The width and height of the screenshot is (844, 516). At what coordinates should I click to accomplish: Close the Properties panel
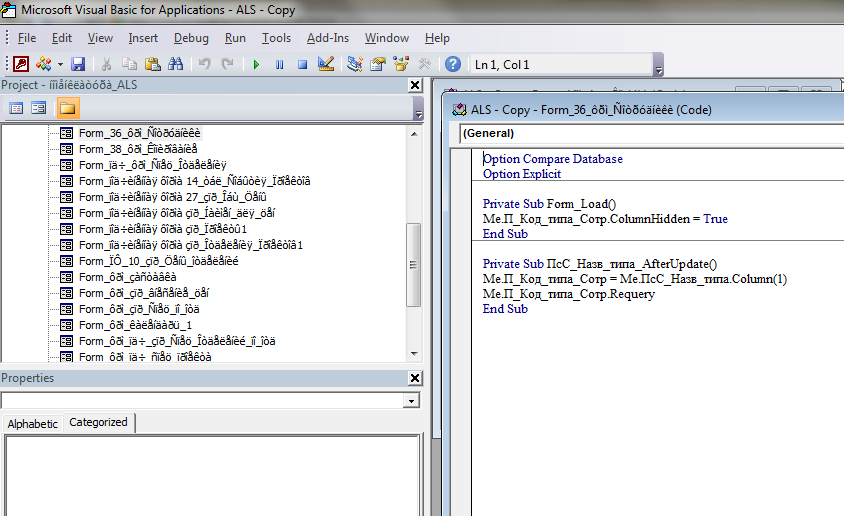[x=415, y=378]
